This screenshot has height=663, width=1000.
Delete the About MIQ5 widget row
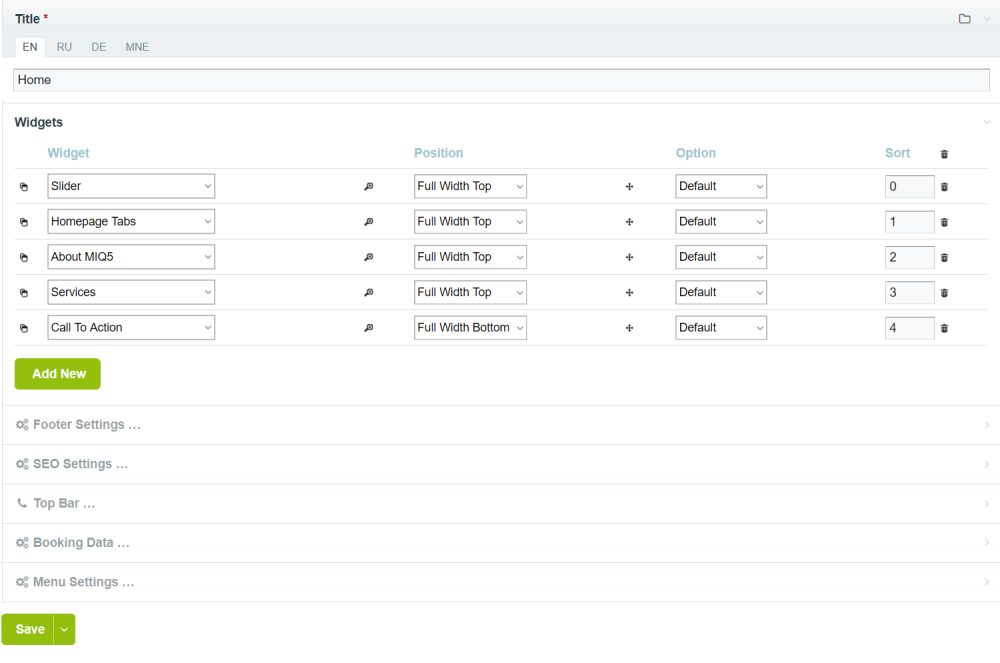click(x=944, y=258)
